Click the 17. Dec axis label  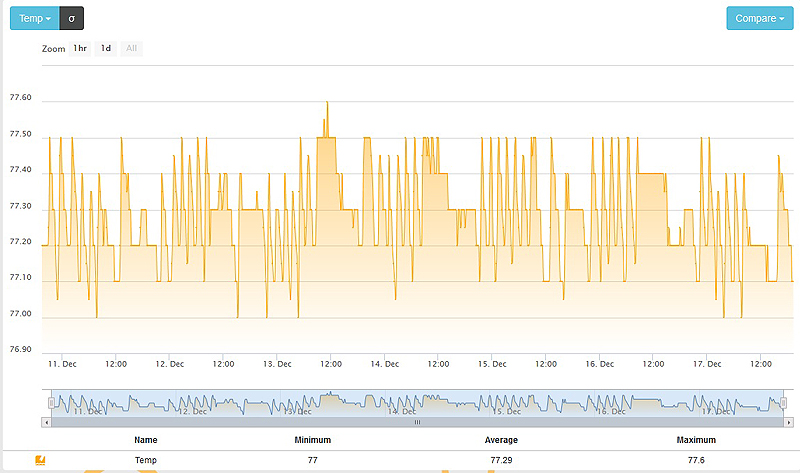707,364
